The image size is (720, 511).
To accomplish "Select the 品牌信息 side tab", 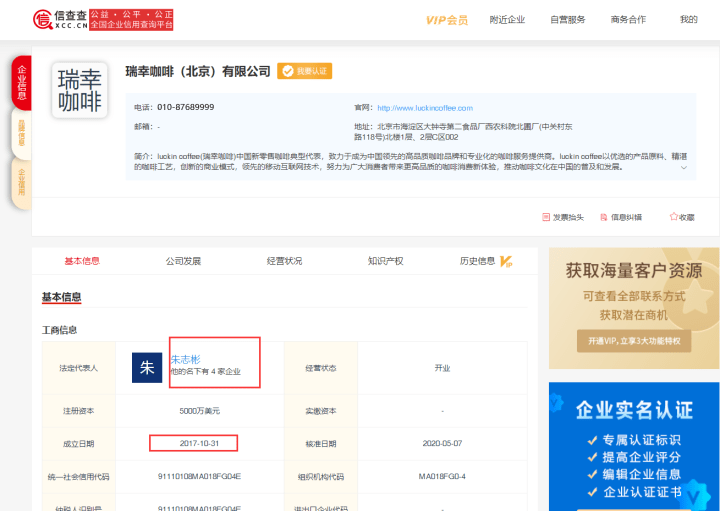I will click(22, 133).
